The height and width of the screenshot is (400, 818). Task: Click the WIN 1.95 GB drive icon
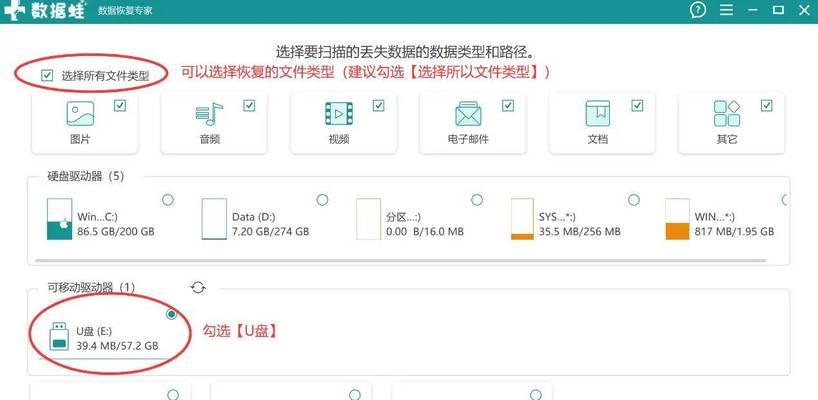click(678, 219)
